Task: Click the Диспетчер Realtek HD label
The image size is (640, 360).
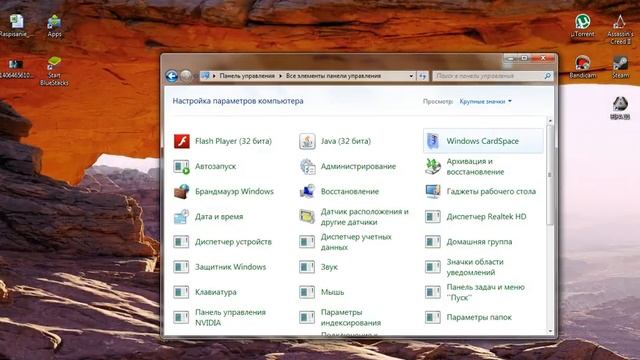Action: [486, 217]
